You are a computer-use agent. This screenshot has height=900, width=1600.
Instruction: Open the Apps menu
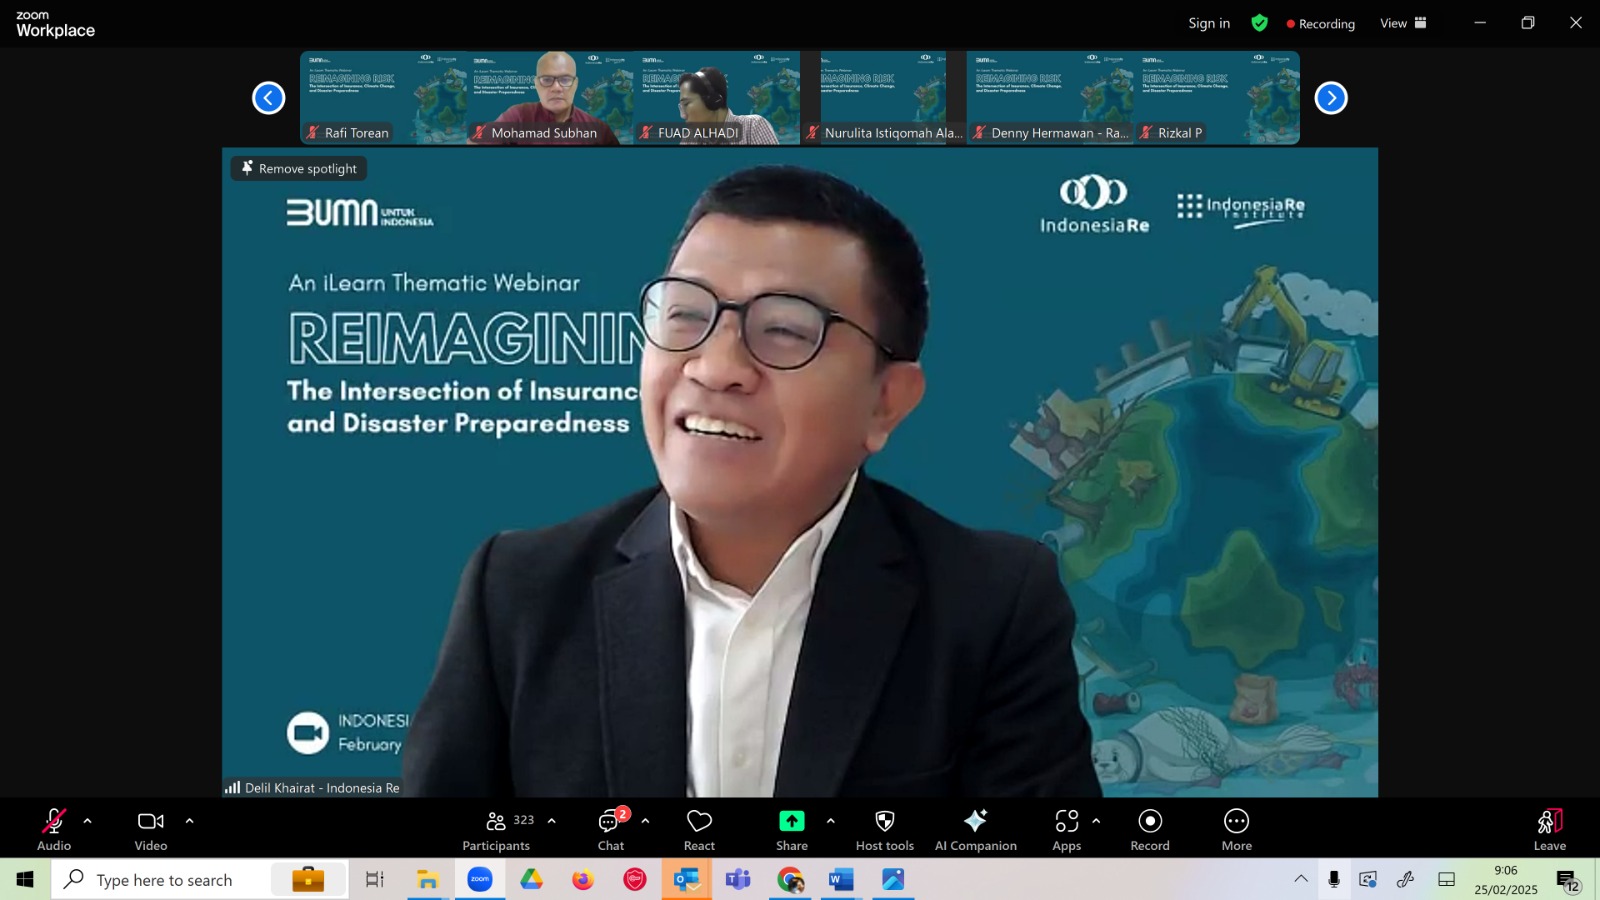1067,830
